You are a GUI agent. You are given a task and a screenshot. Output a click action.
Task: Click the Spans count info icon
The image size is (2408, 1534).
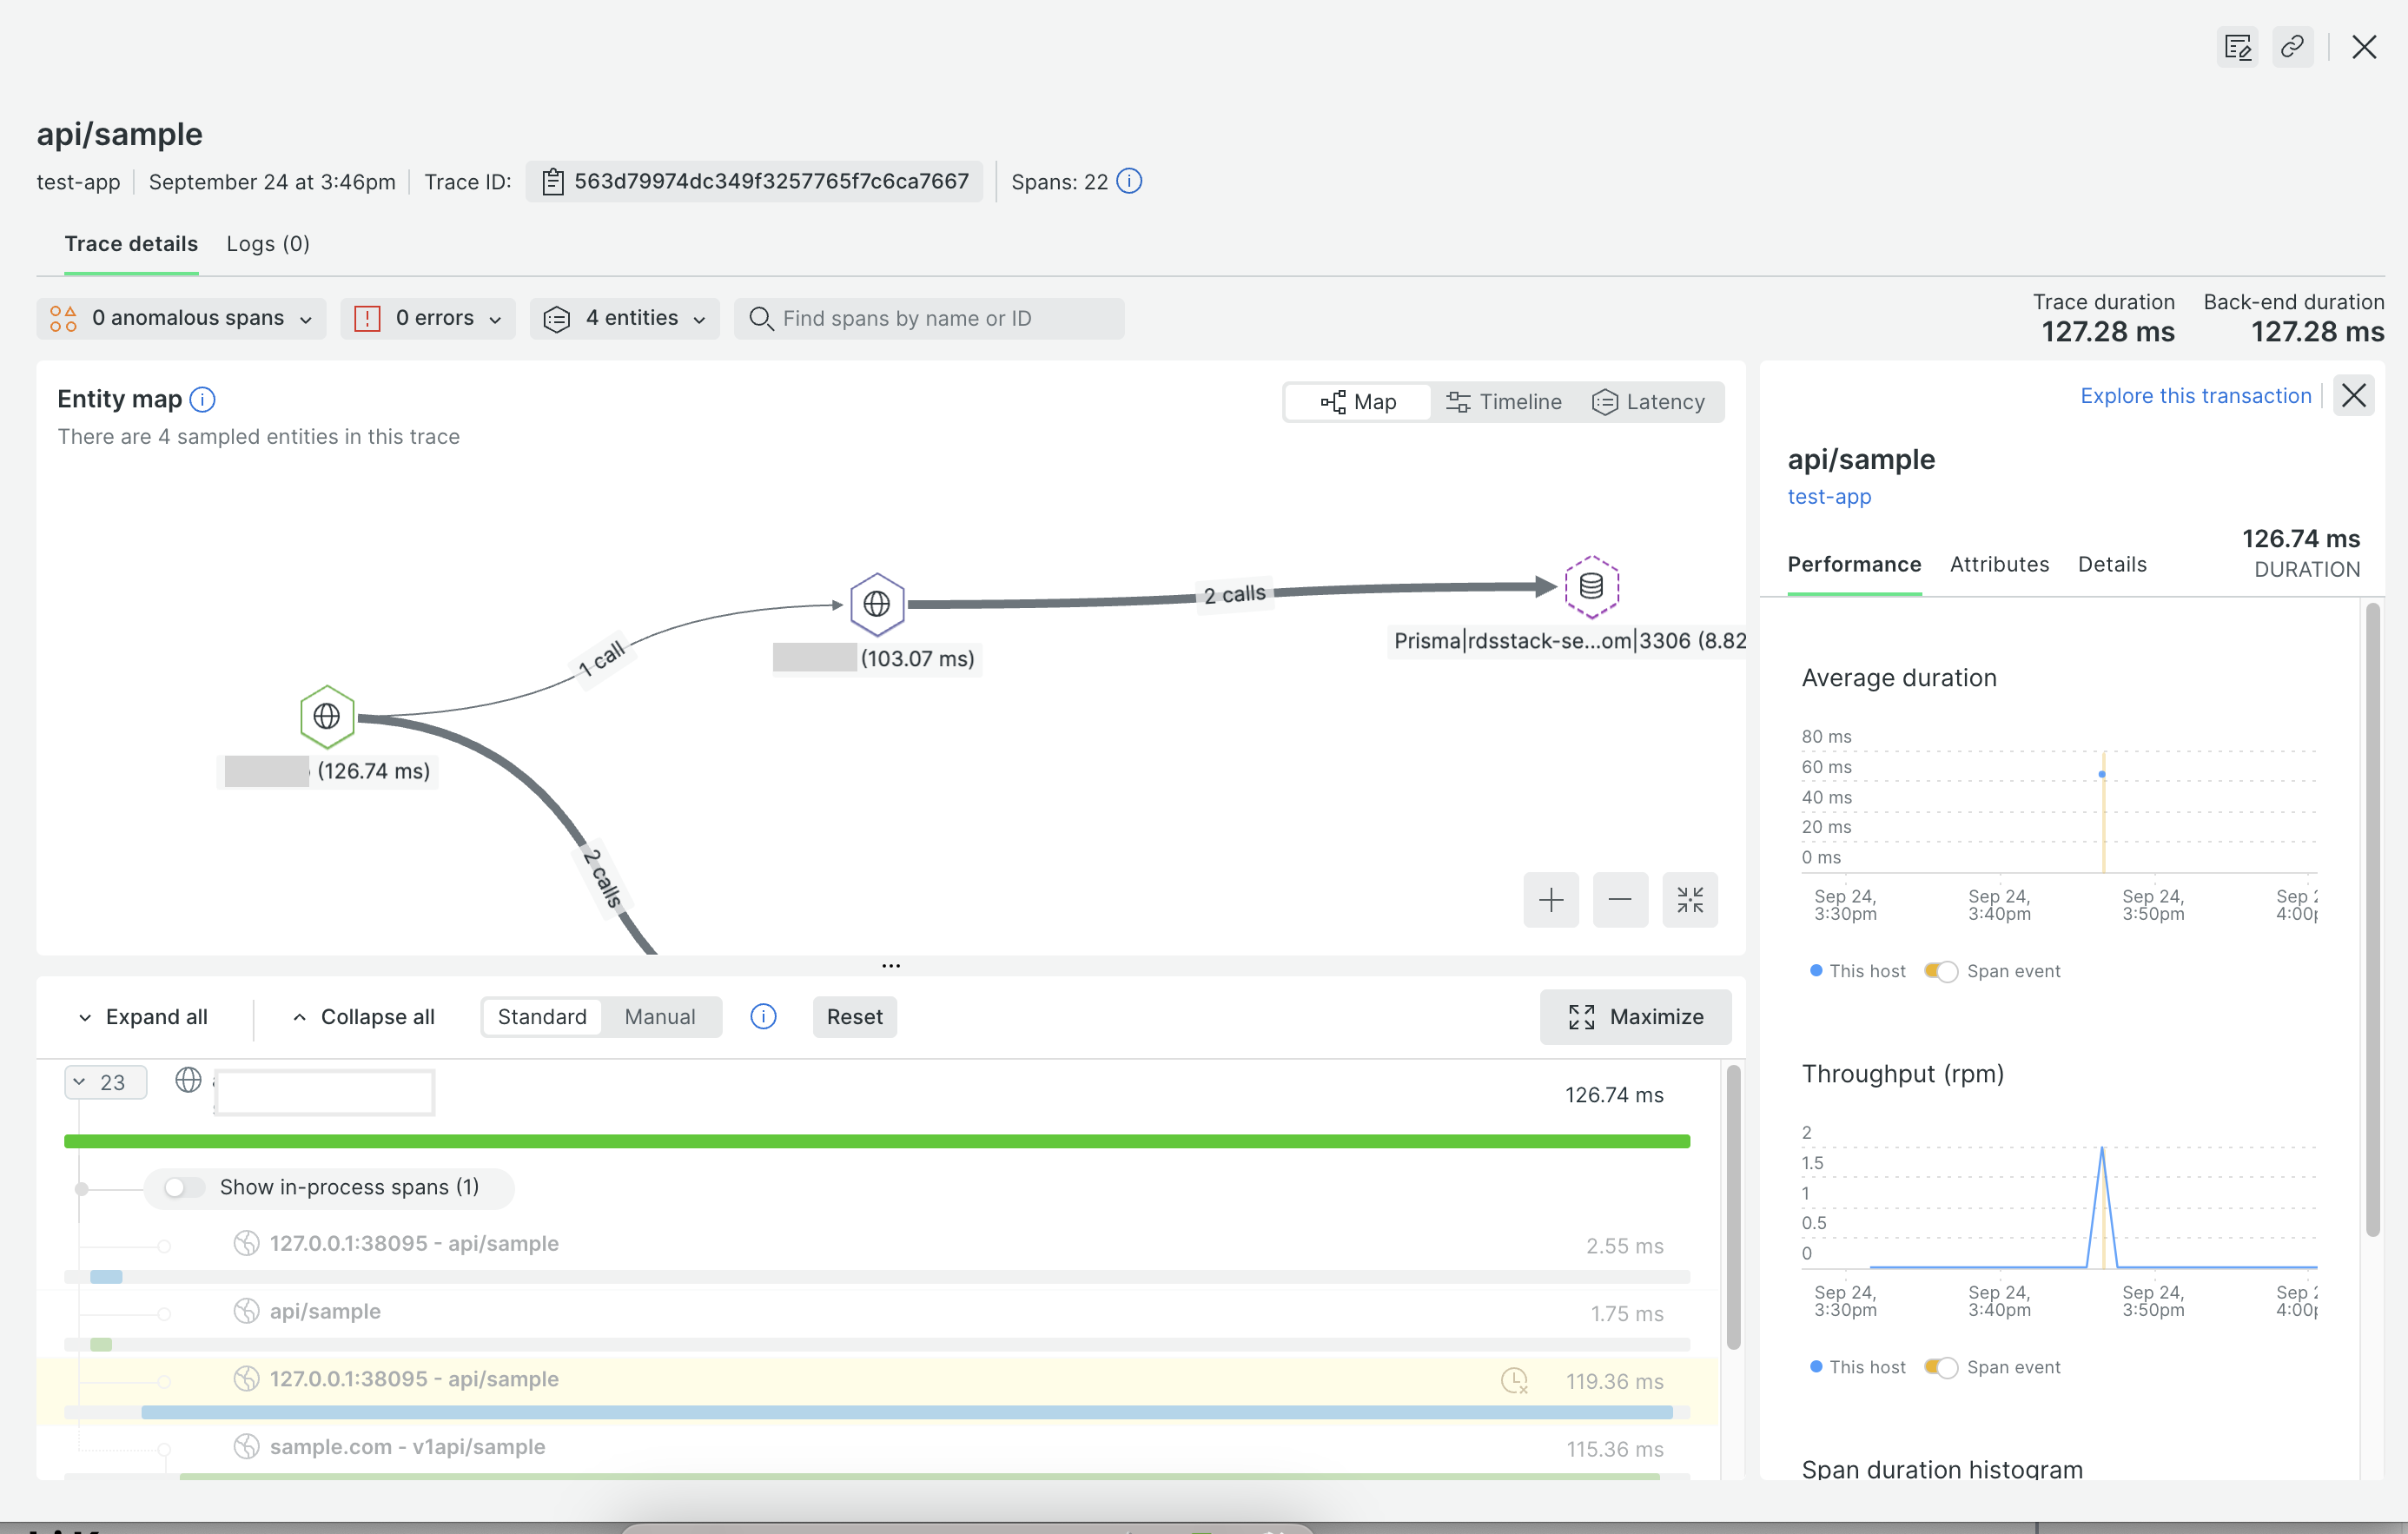coord(1129,181)
